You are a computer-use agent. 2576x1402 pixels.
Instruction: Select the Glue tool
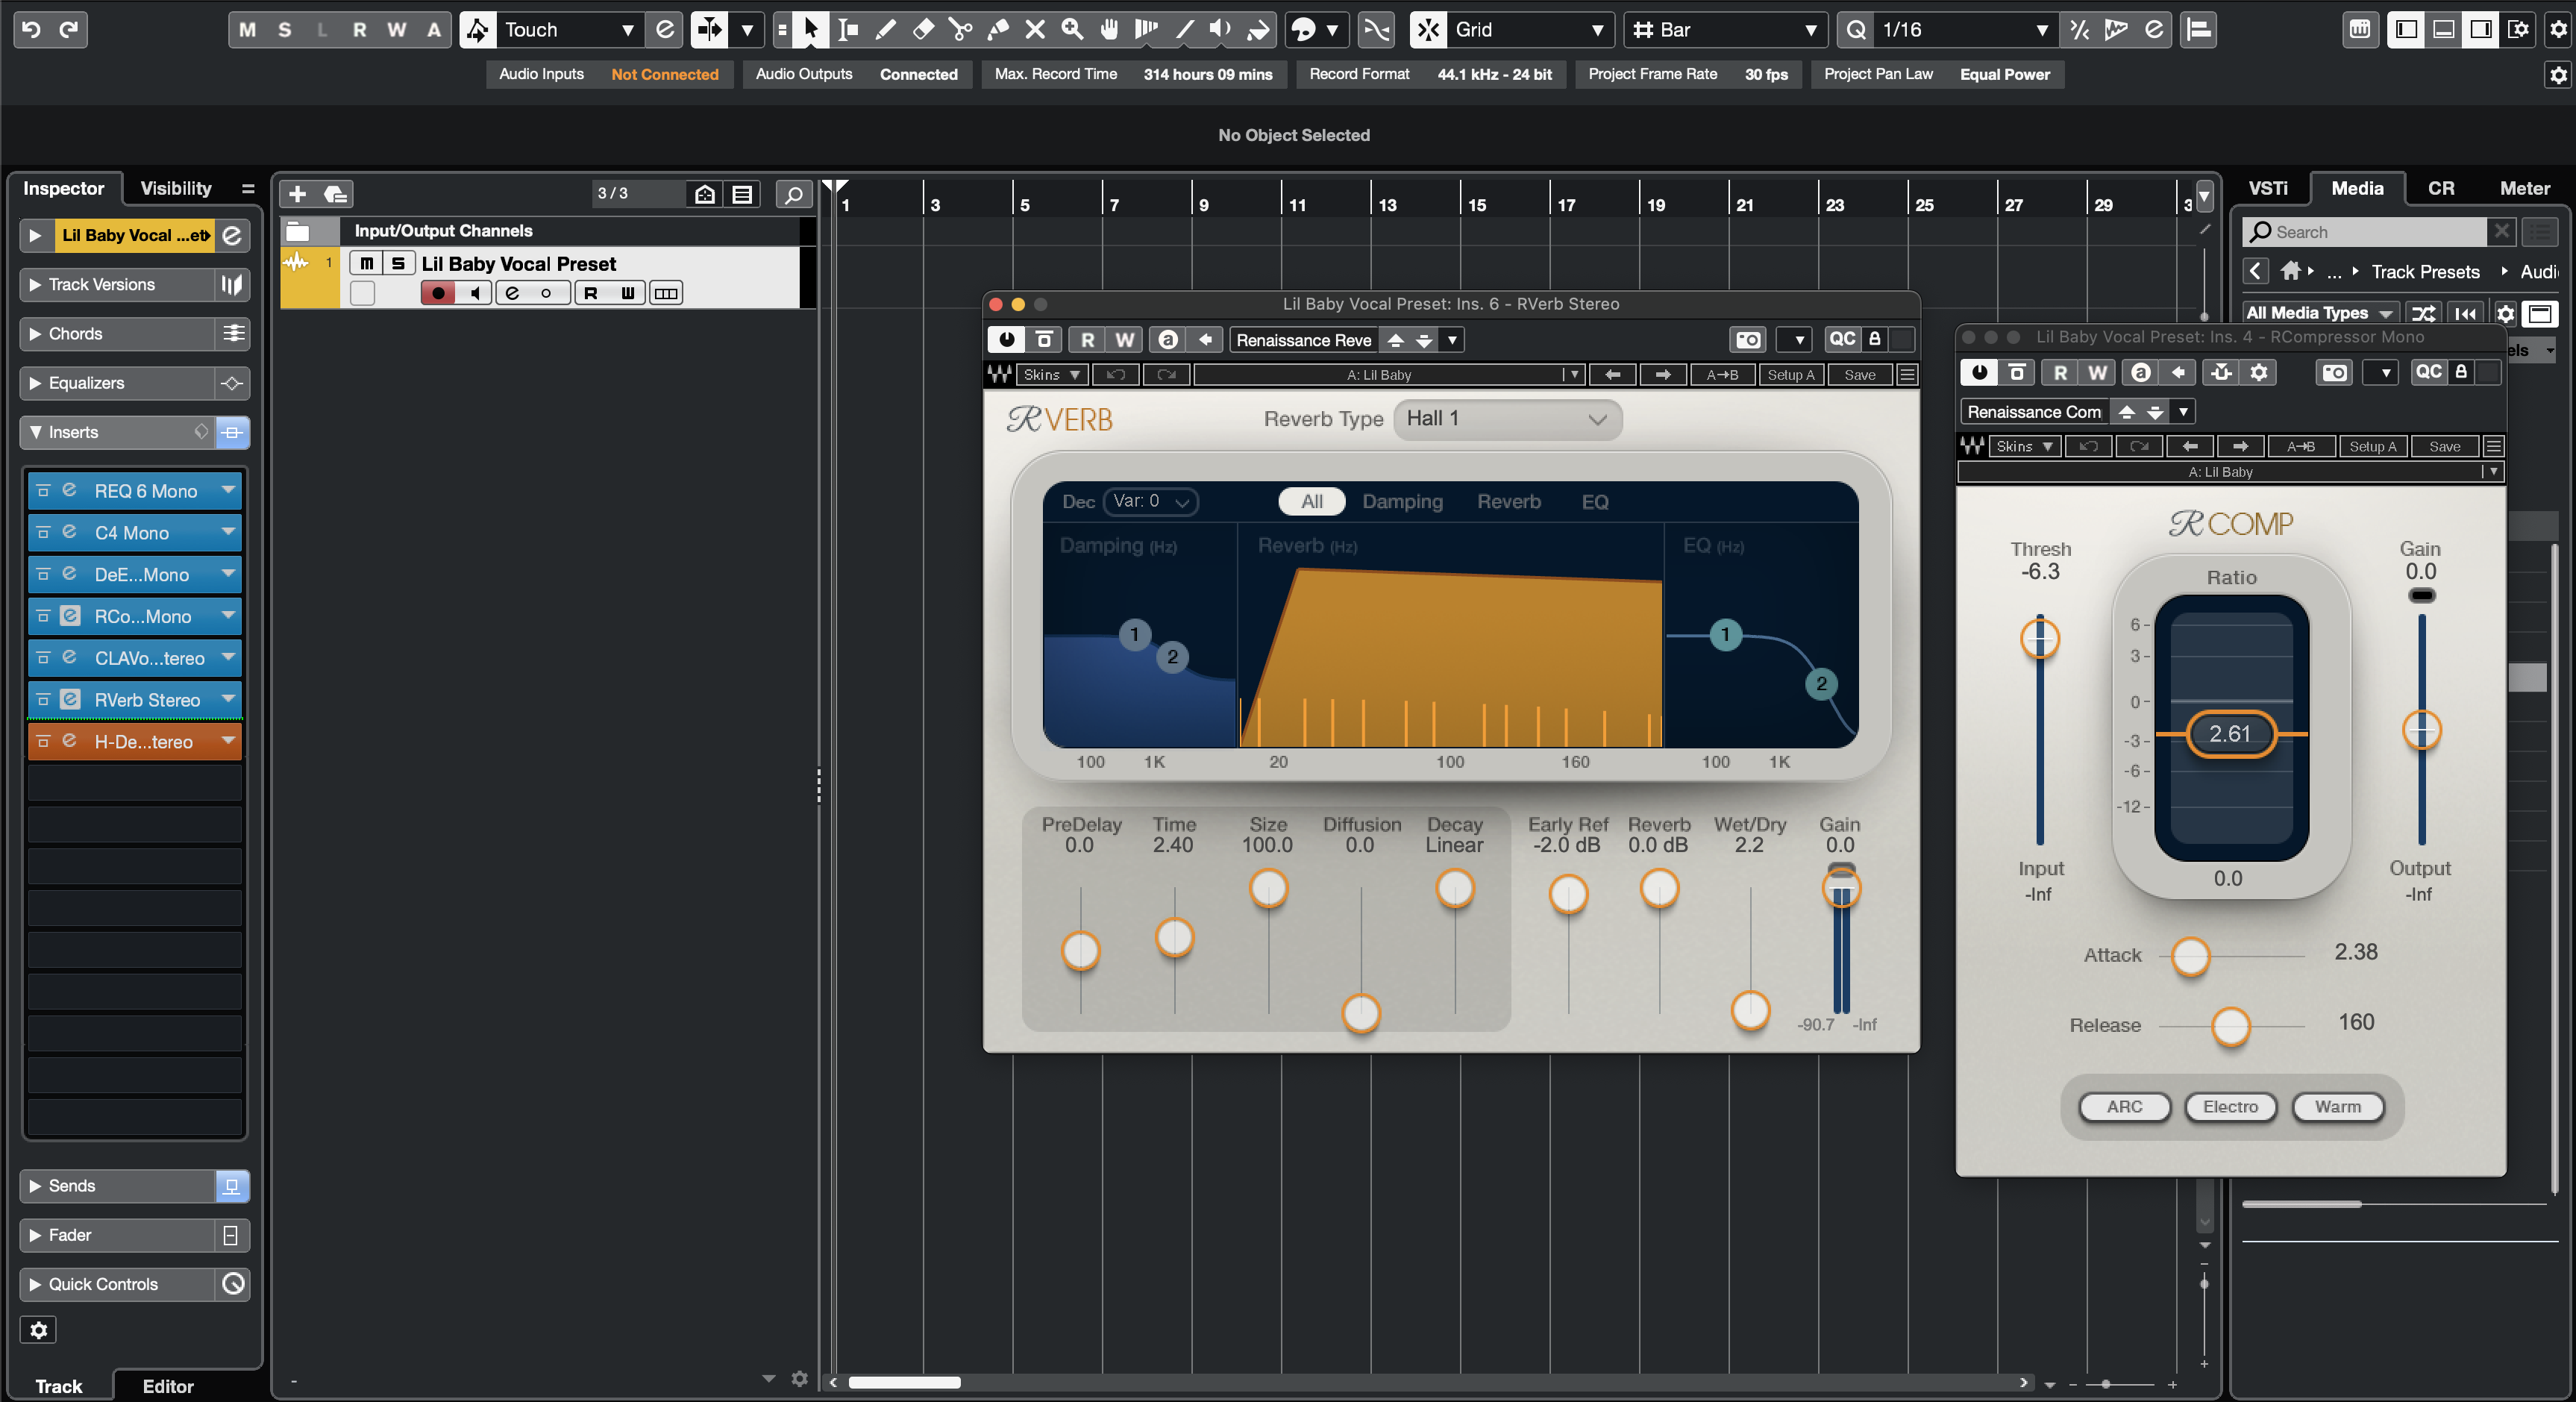click(997, 29)
